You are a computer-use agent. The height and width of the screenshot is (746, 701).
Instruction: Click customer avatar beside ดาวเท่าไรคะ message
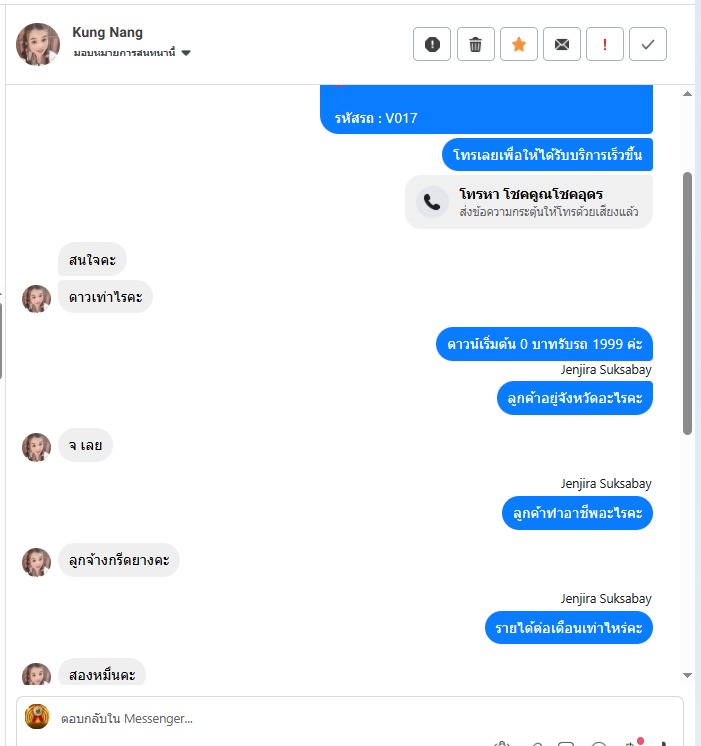pyautogui.click(x=37, y=299)
